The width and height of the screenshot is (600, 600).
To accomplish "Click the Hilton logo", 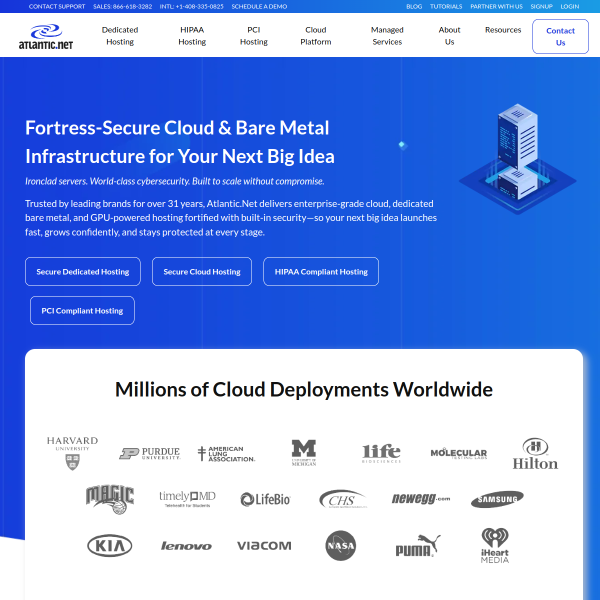I will pos(535,453).
